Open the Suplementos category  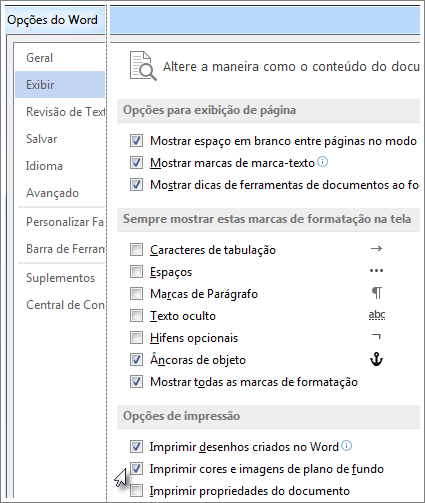coord(60,278)
